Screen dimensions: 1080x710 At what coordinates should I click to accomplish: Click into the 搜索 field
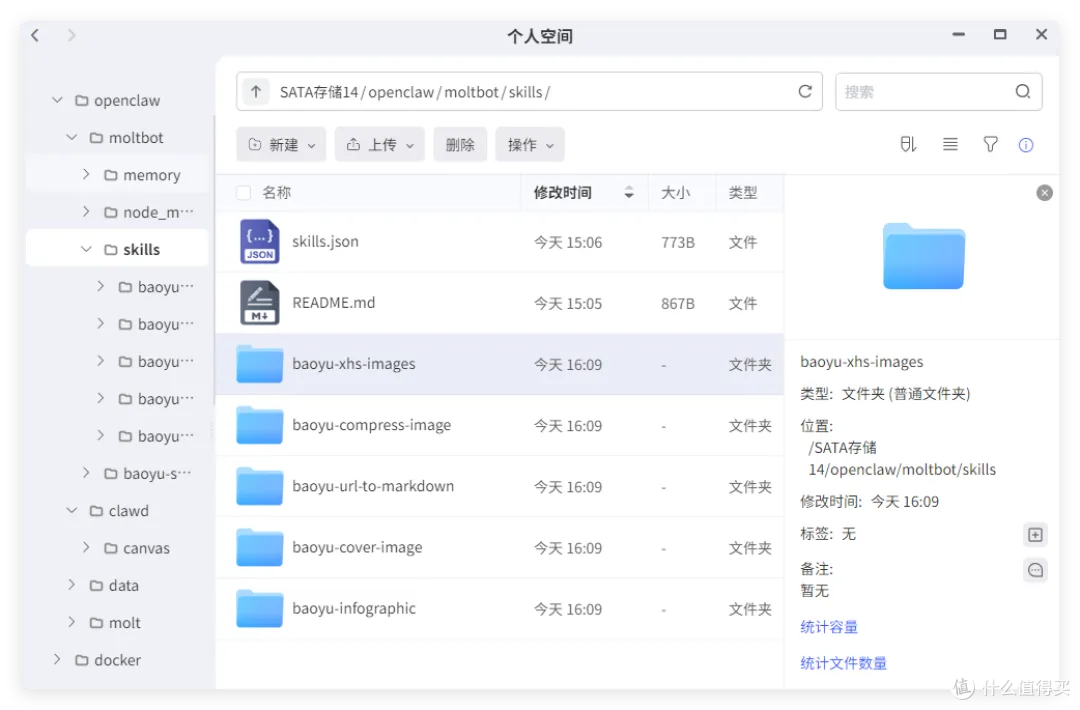(x=924, y=92)
